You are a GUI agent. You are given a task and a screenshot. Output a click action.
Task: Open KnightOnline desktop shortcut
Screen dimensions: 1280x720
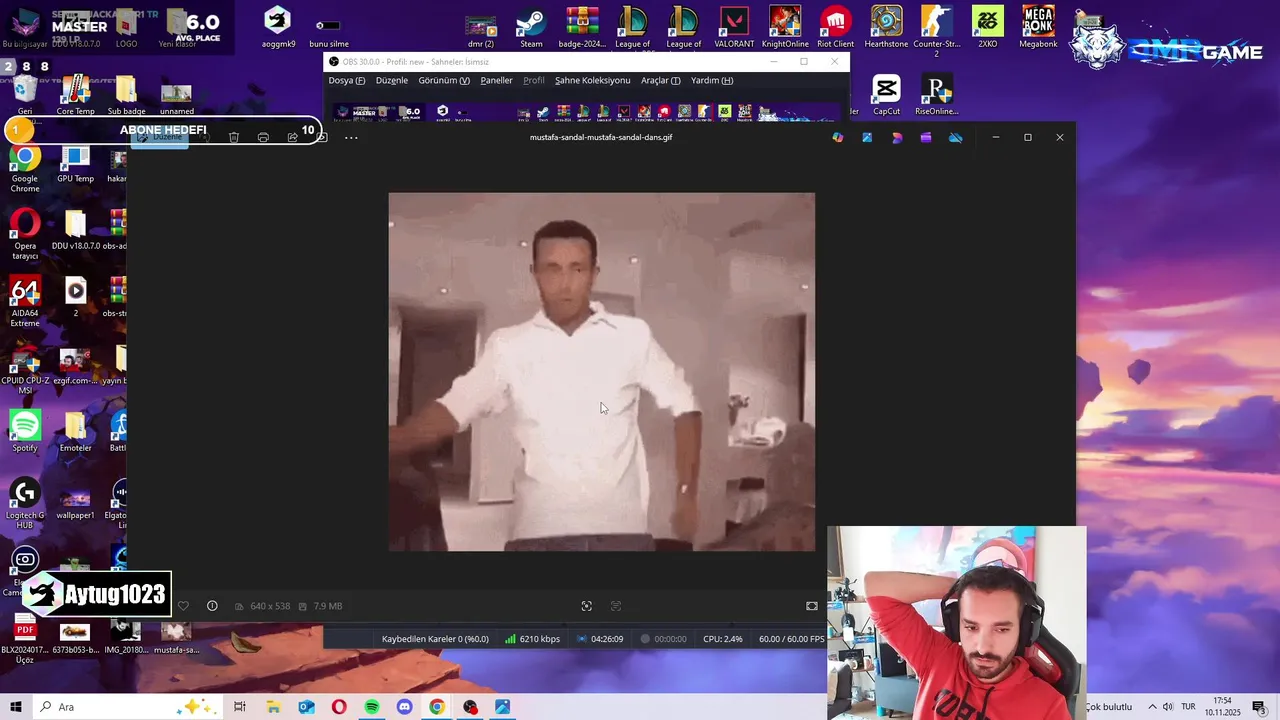(785, 27)
